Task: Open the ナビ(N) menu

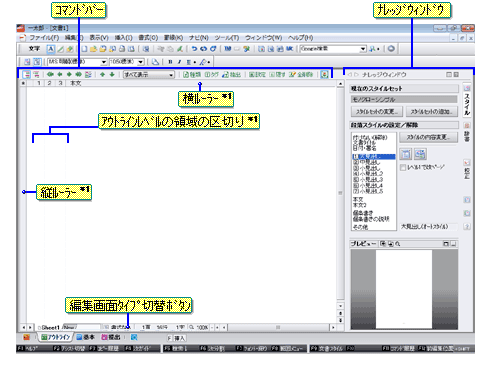Action: [x=199, y=38]
